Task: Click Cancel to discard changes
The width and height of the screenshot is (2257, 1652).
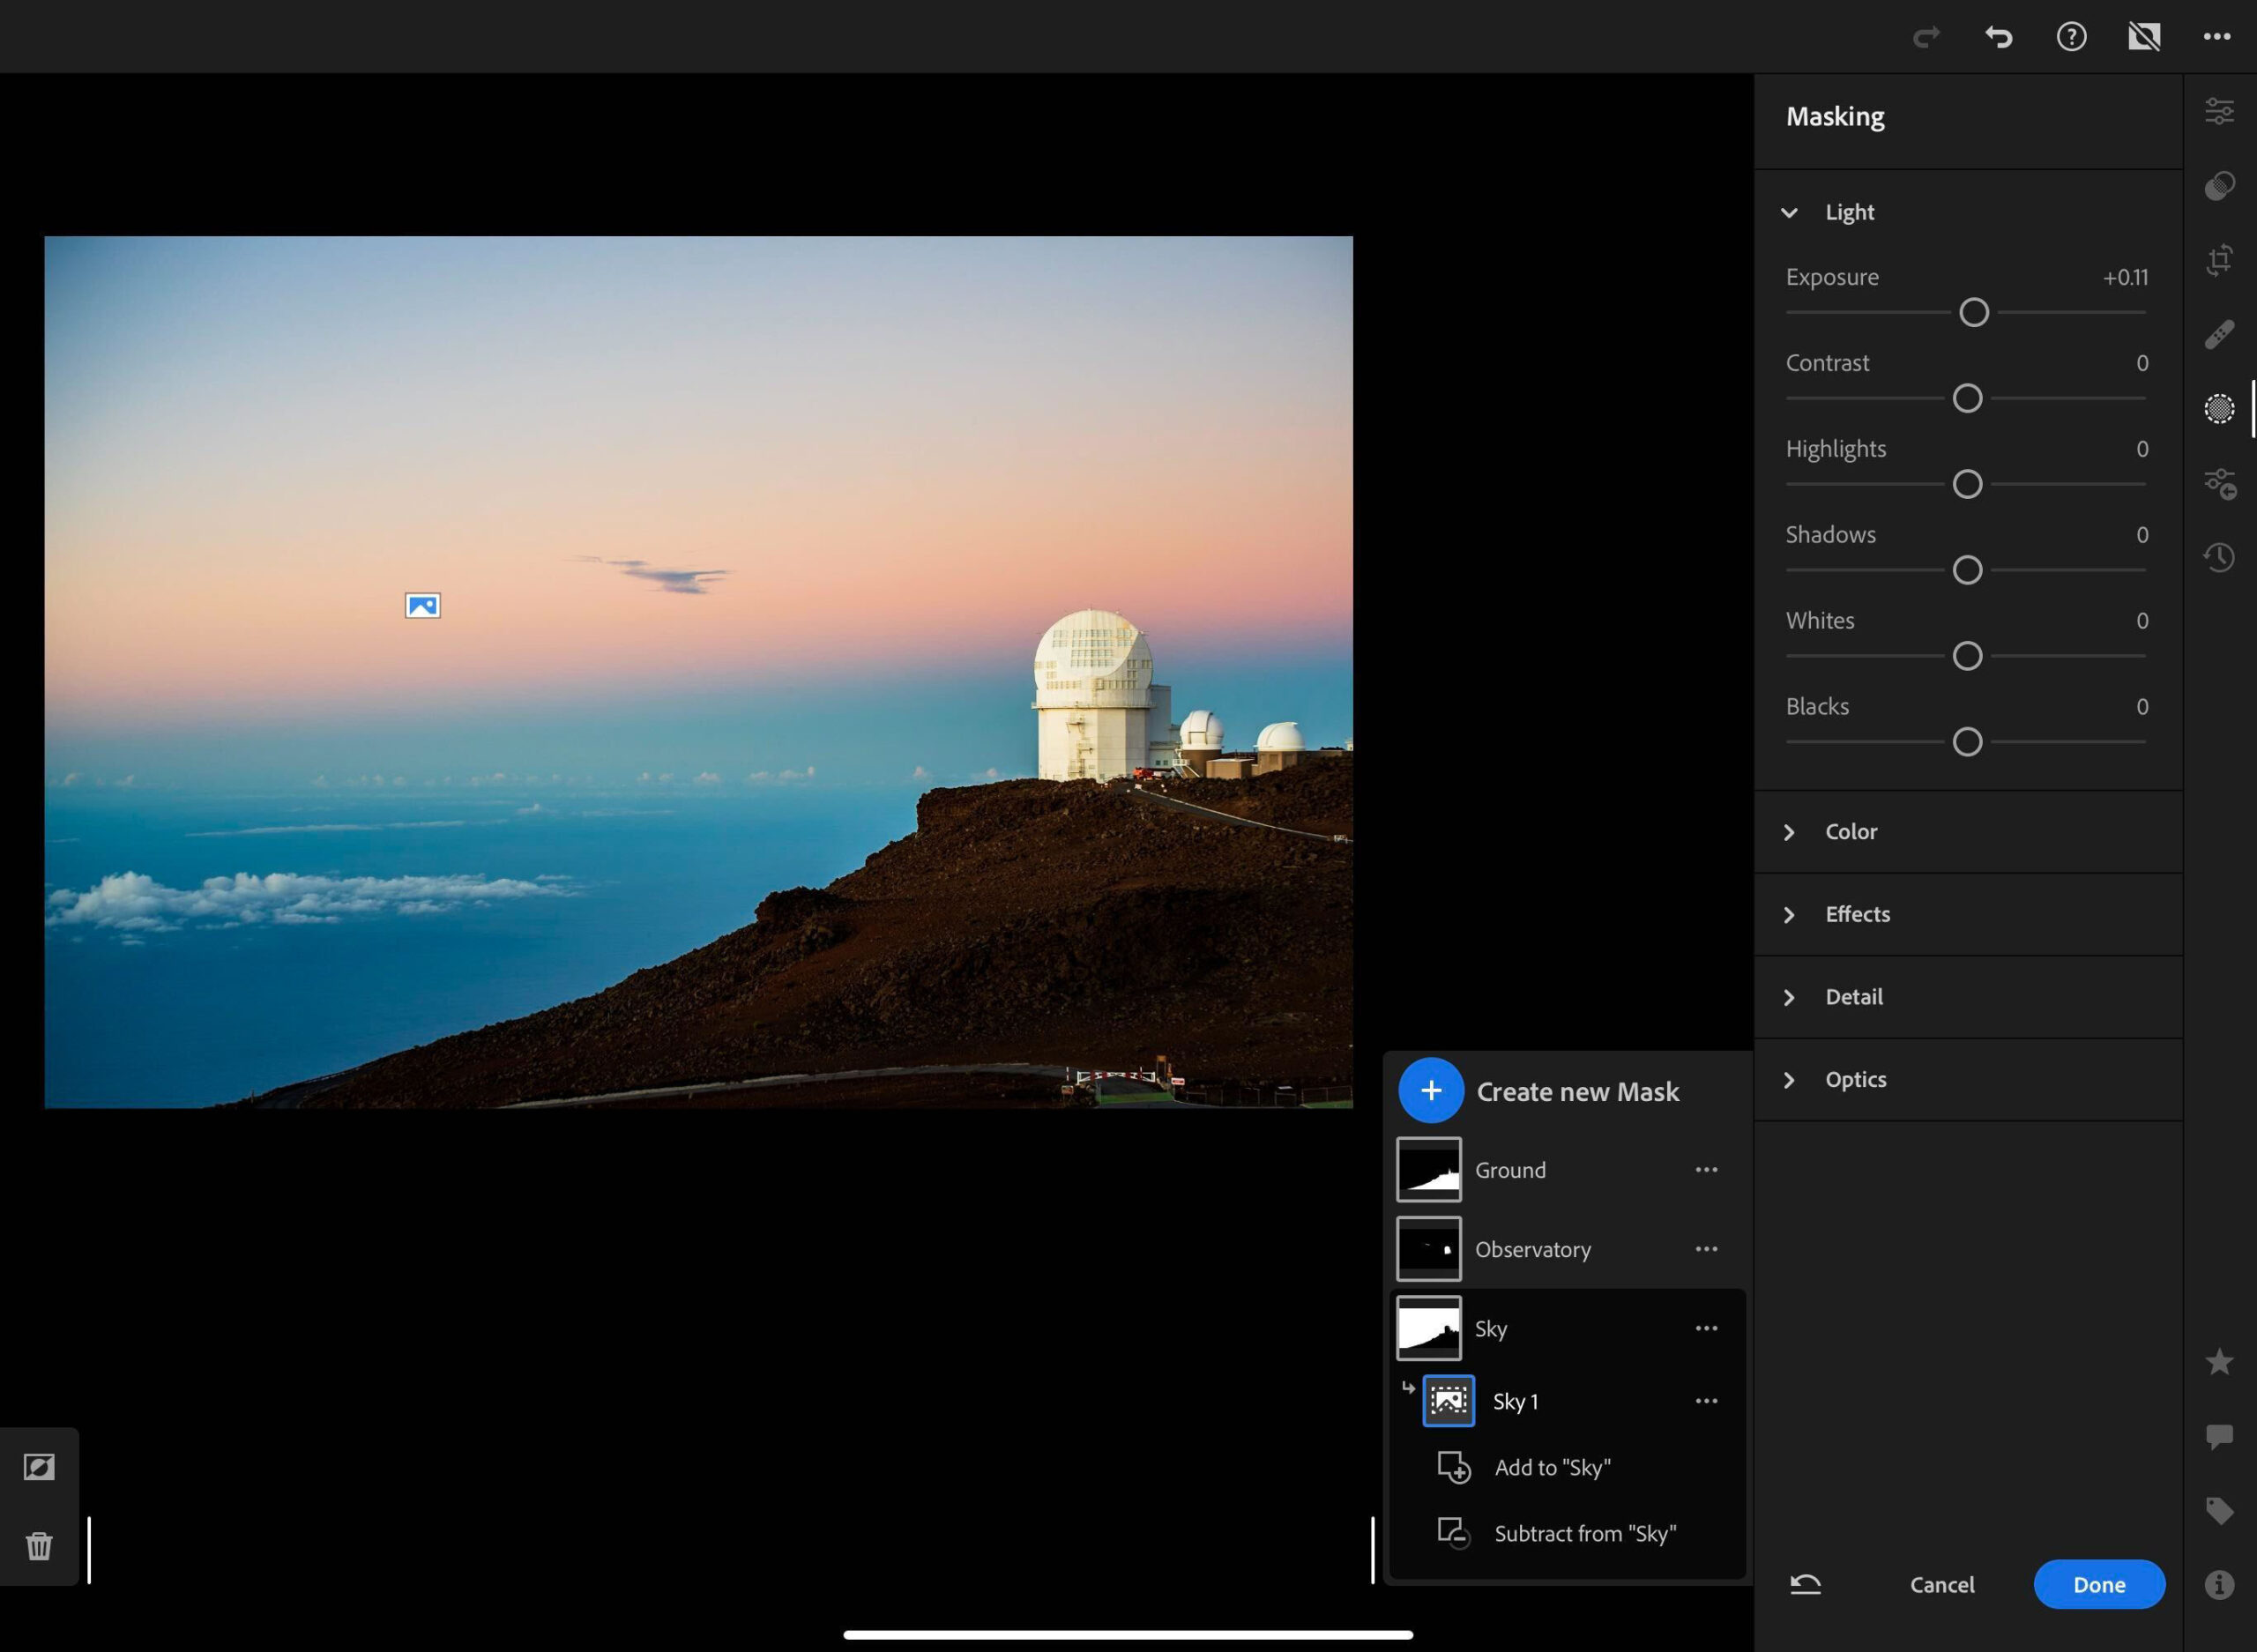Action: pos(1941,1585)
